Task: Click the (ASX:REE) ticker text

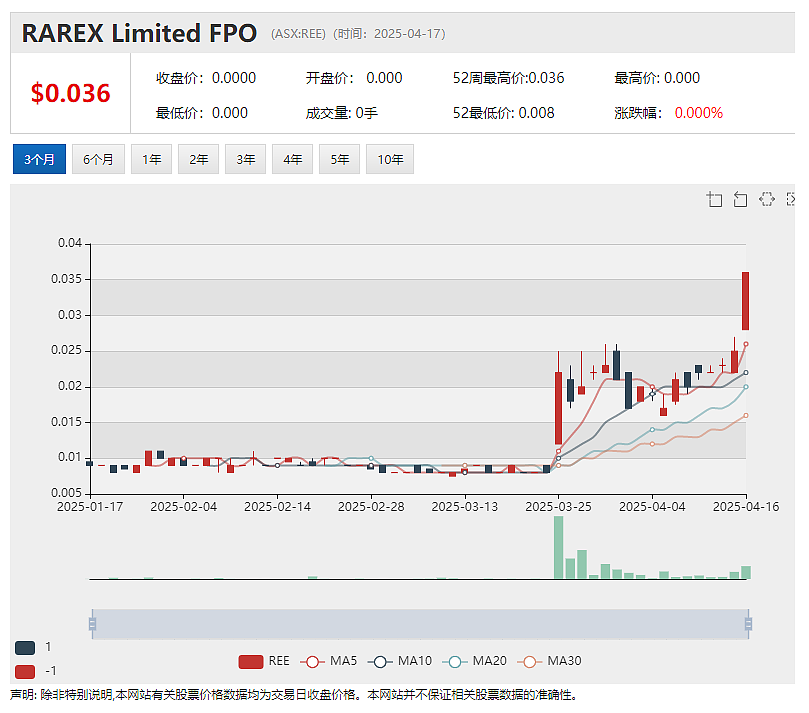Action: pos(298,34)
